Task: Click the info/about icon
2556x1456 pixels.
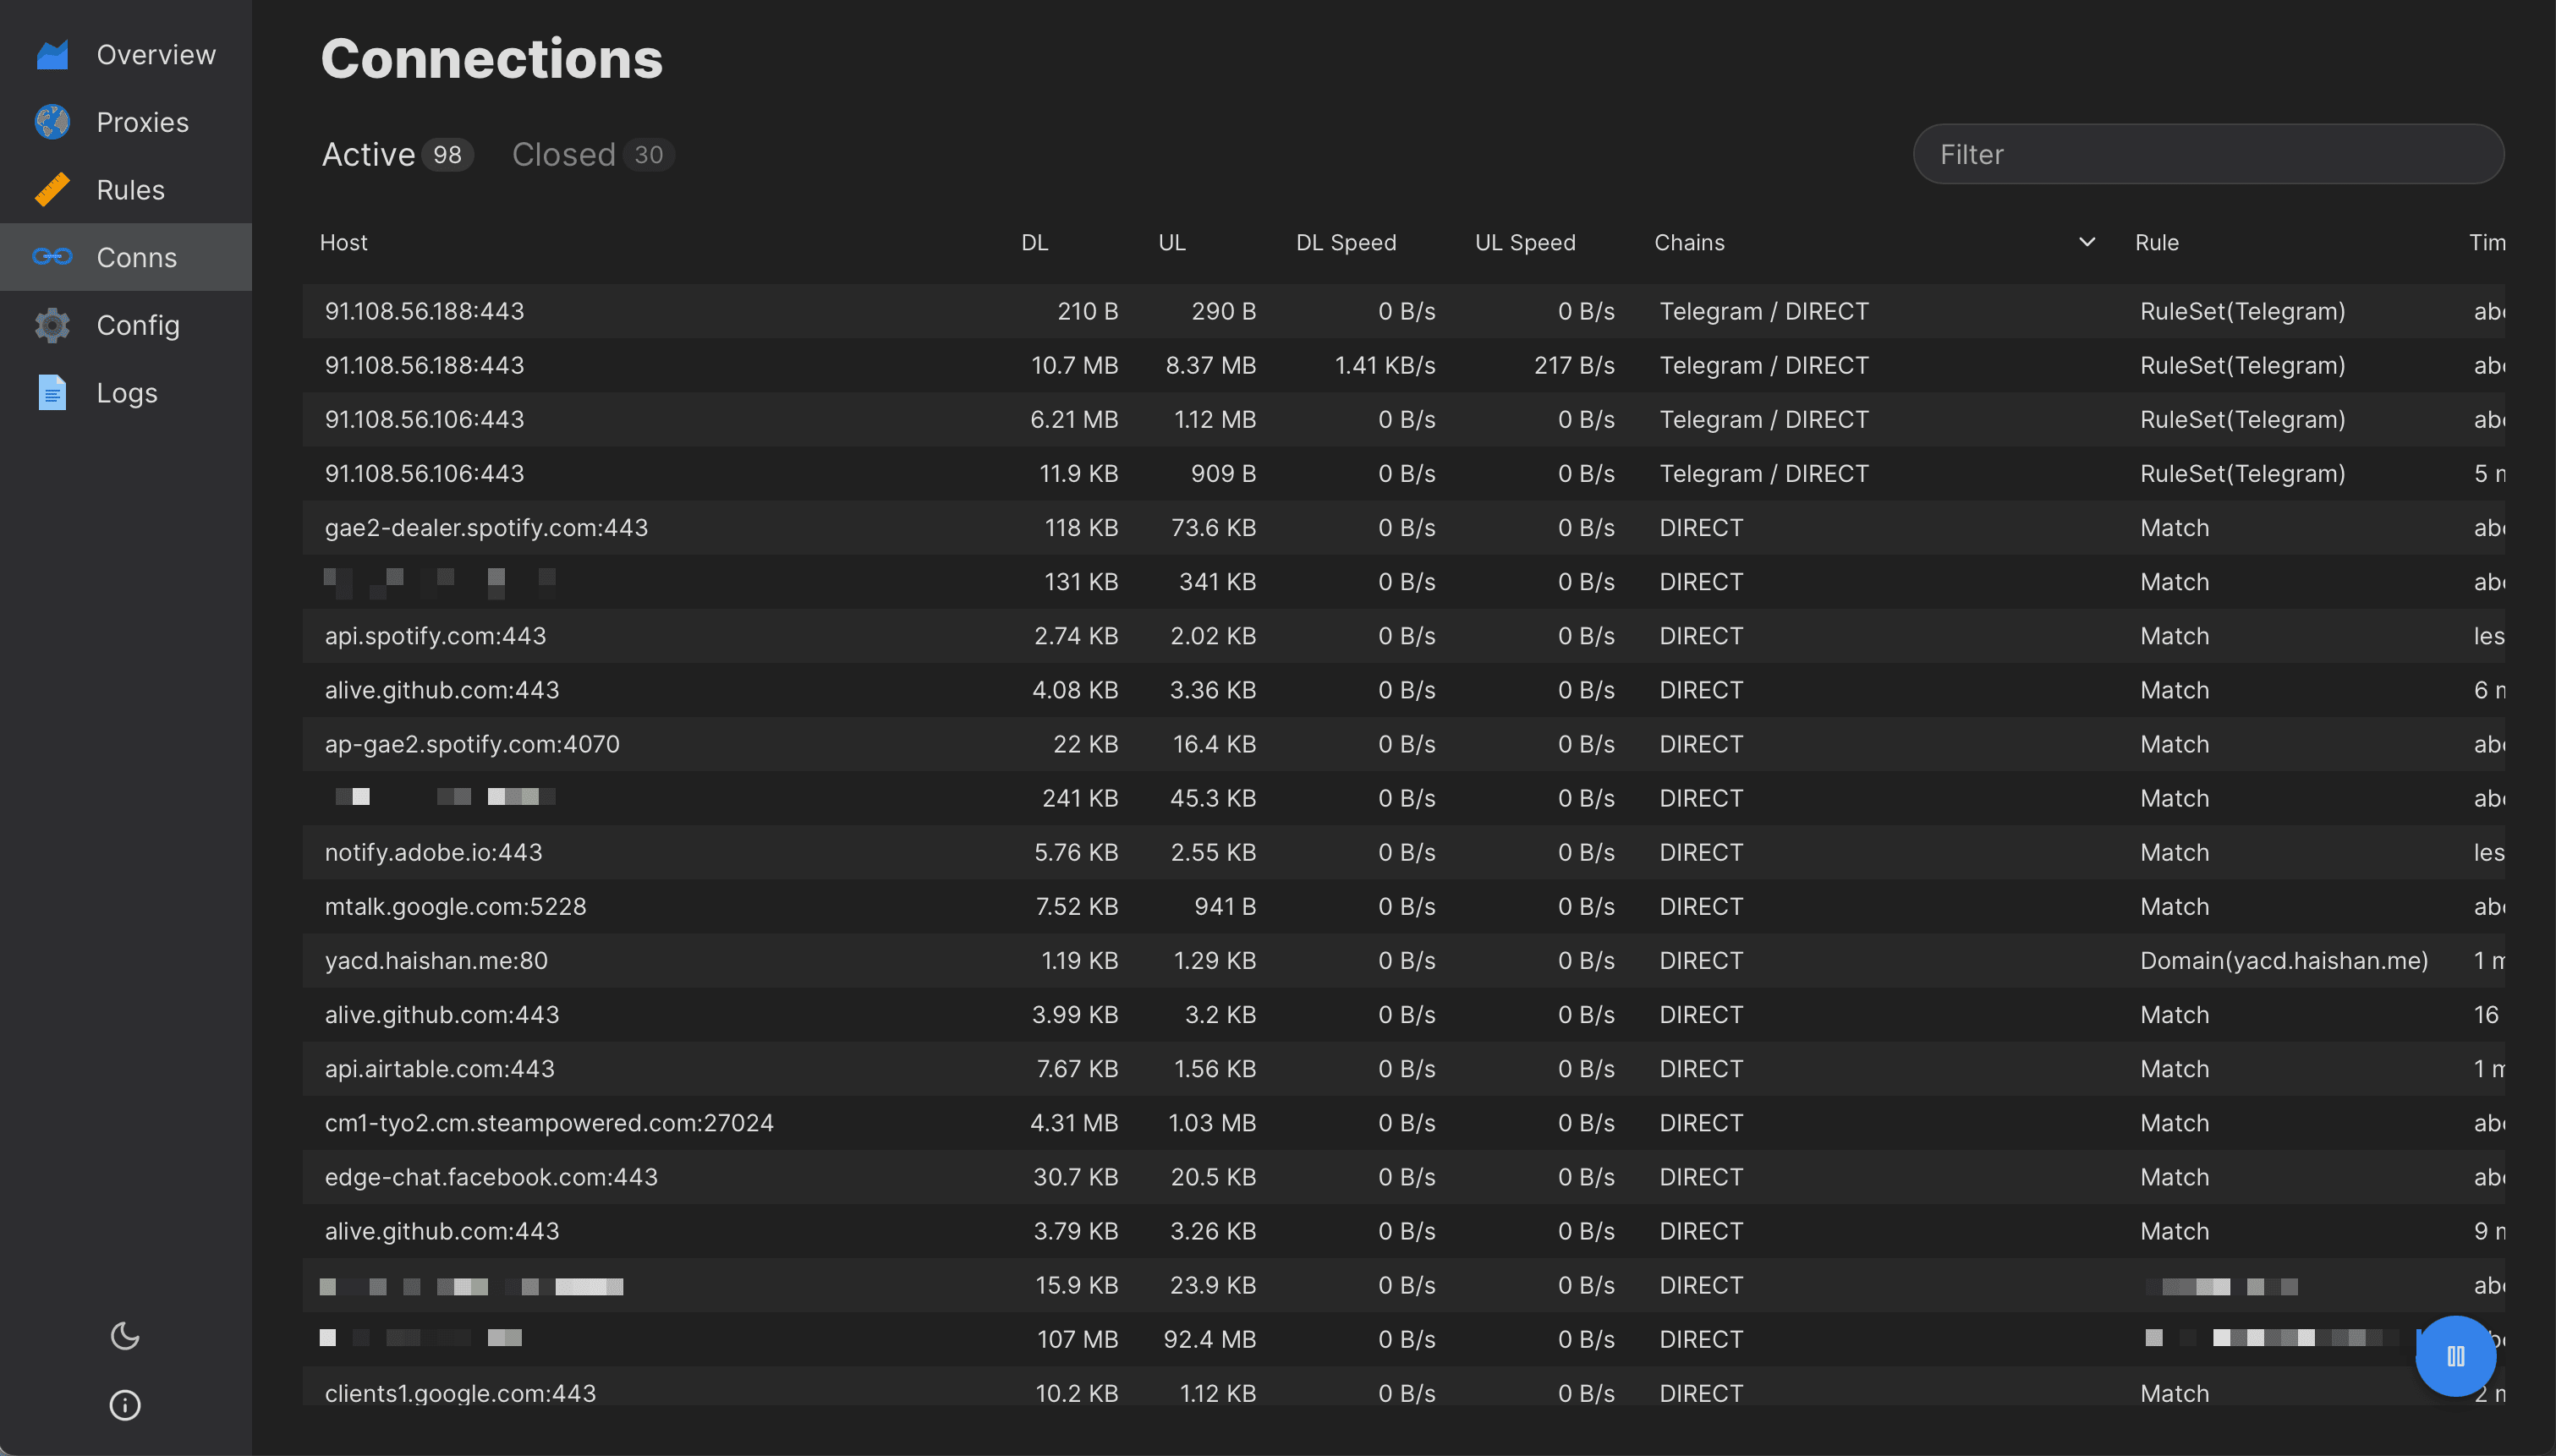Action: 123,1404
